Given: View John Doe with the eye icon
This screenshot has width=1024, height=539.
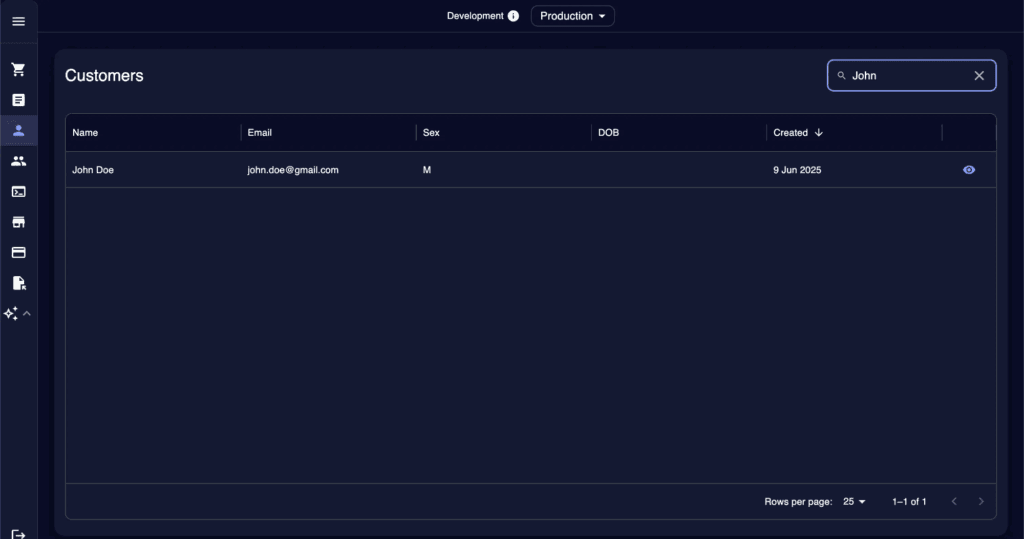Looking at the screenshot, I should click(968, 170).
